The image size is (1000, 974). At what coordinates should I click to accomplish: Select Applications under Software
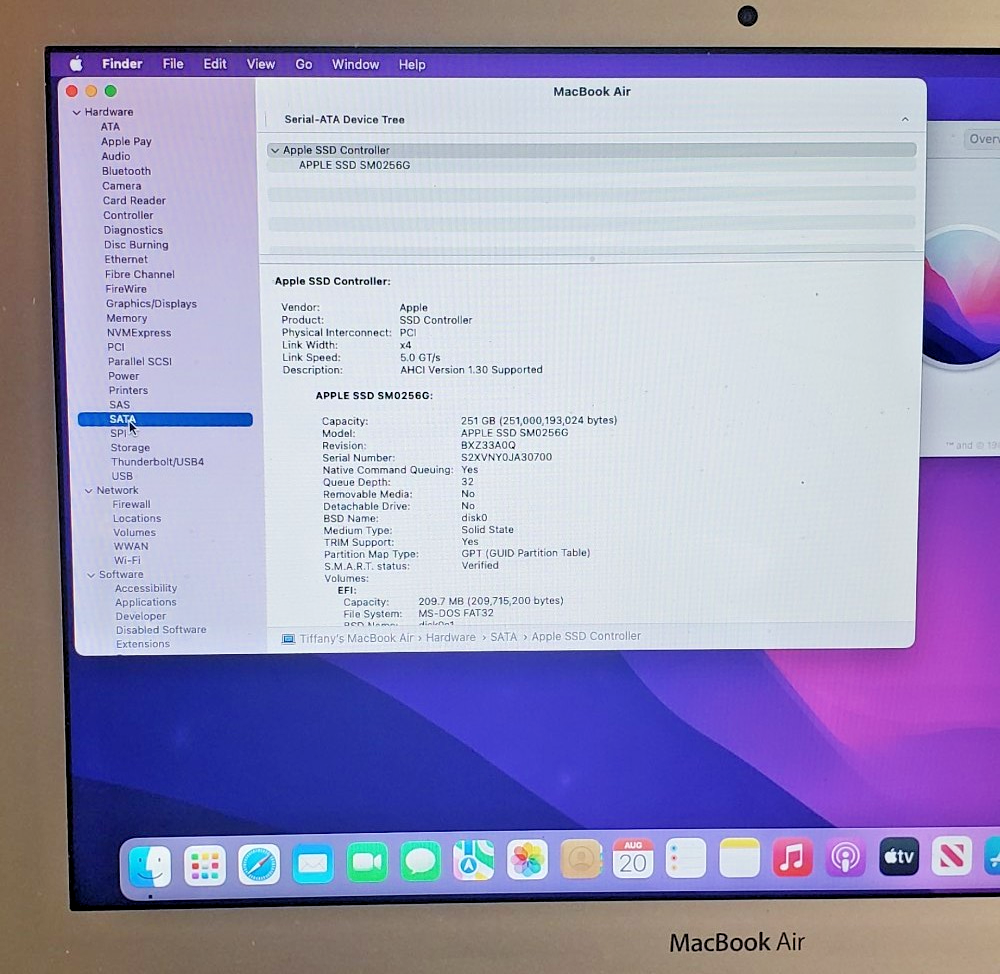tap(145, 603)
